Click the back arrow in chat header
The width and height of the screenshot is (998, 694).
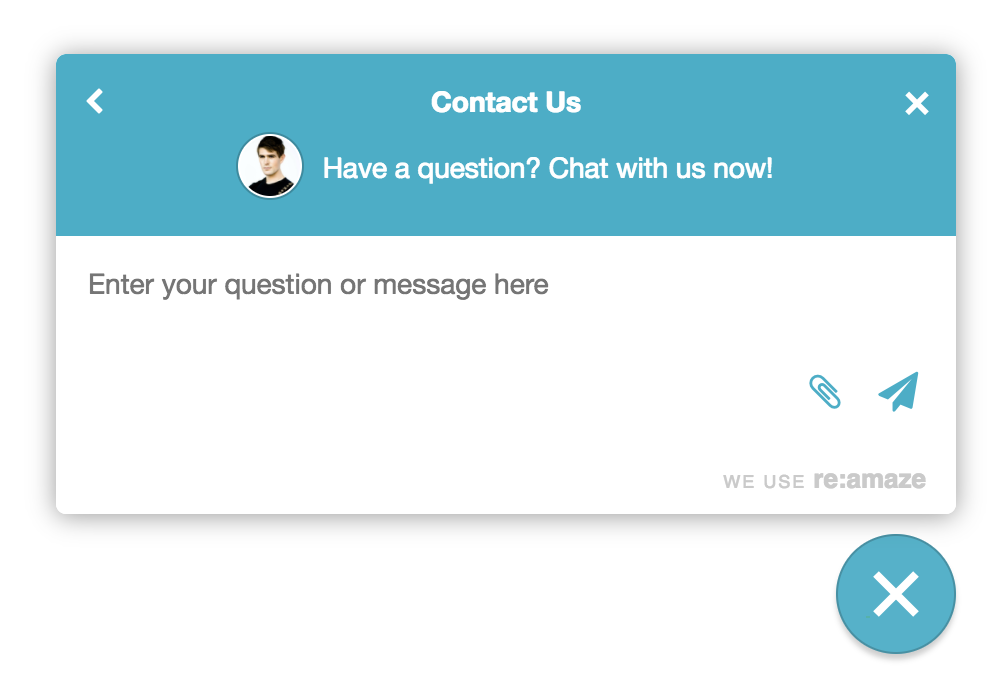95,101
